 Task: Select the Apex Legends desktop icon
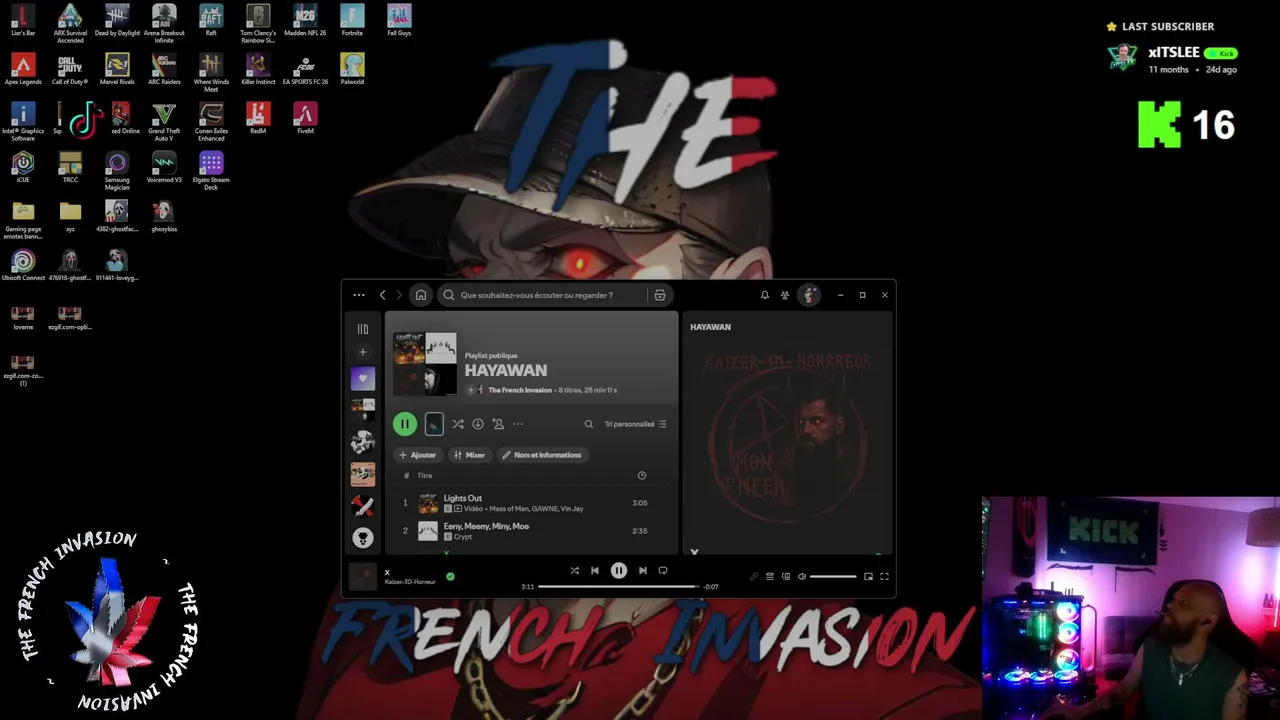pyautogui.click(x=23, y=69)
